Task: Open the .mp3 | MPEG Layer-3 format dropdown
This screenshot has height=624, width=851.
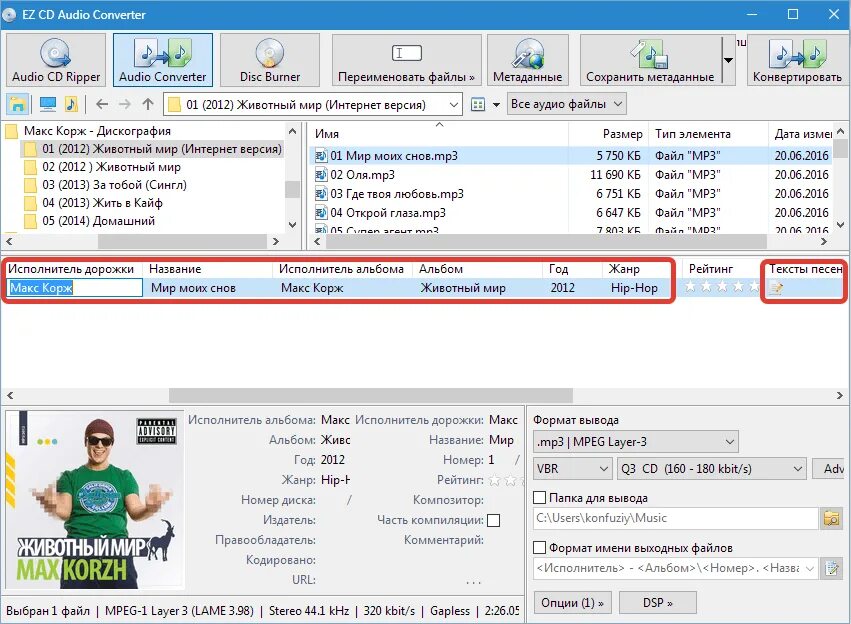Action: (636, 442)
